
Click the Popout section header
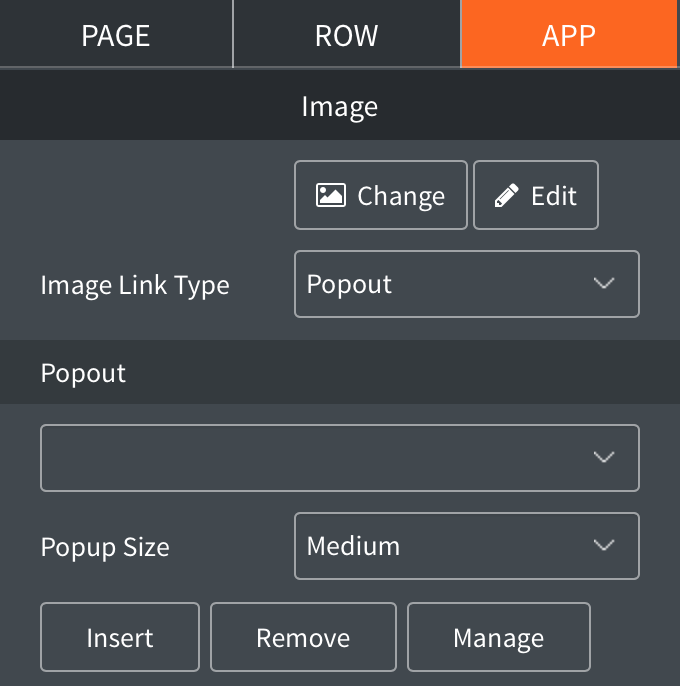84,373
